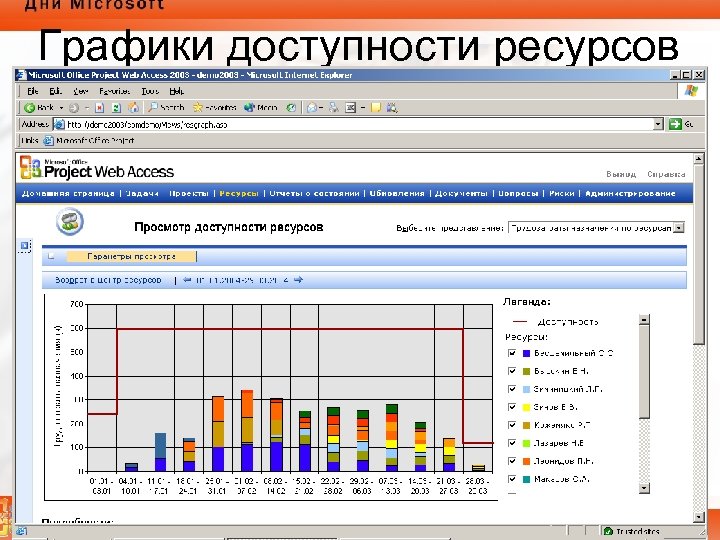Open Favorites star icon
The image size is (720, 540).
click(x=198, y=107)
